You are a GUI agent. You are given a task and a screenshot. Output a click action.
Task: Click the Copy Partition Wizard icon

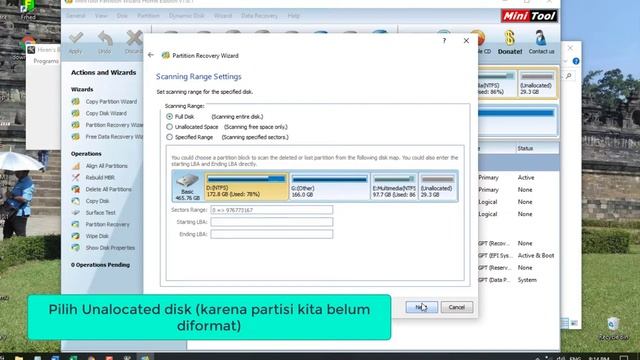click(x=76, y=101)
